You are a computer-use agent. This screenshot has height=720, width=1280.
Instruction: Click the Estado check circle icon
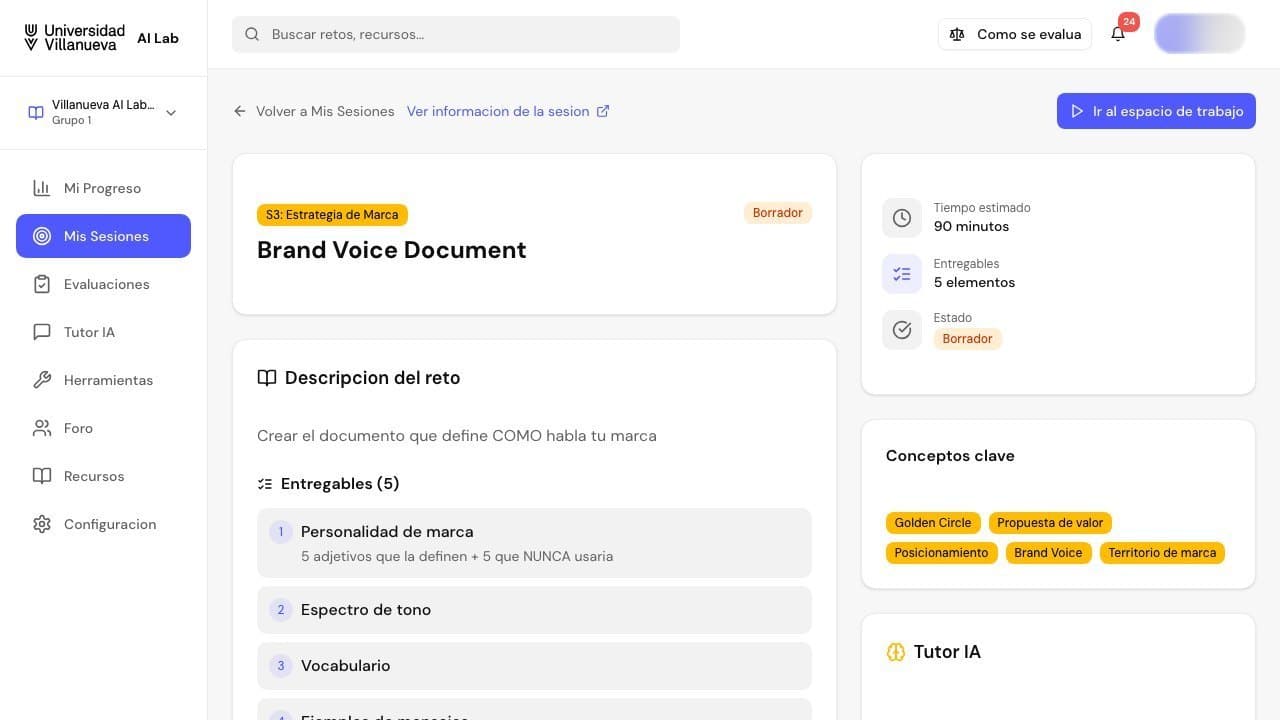tap(902, 330)
